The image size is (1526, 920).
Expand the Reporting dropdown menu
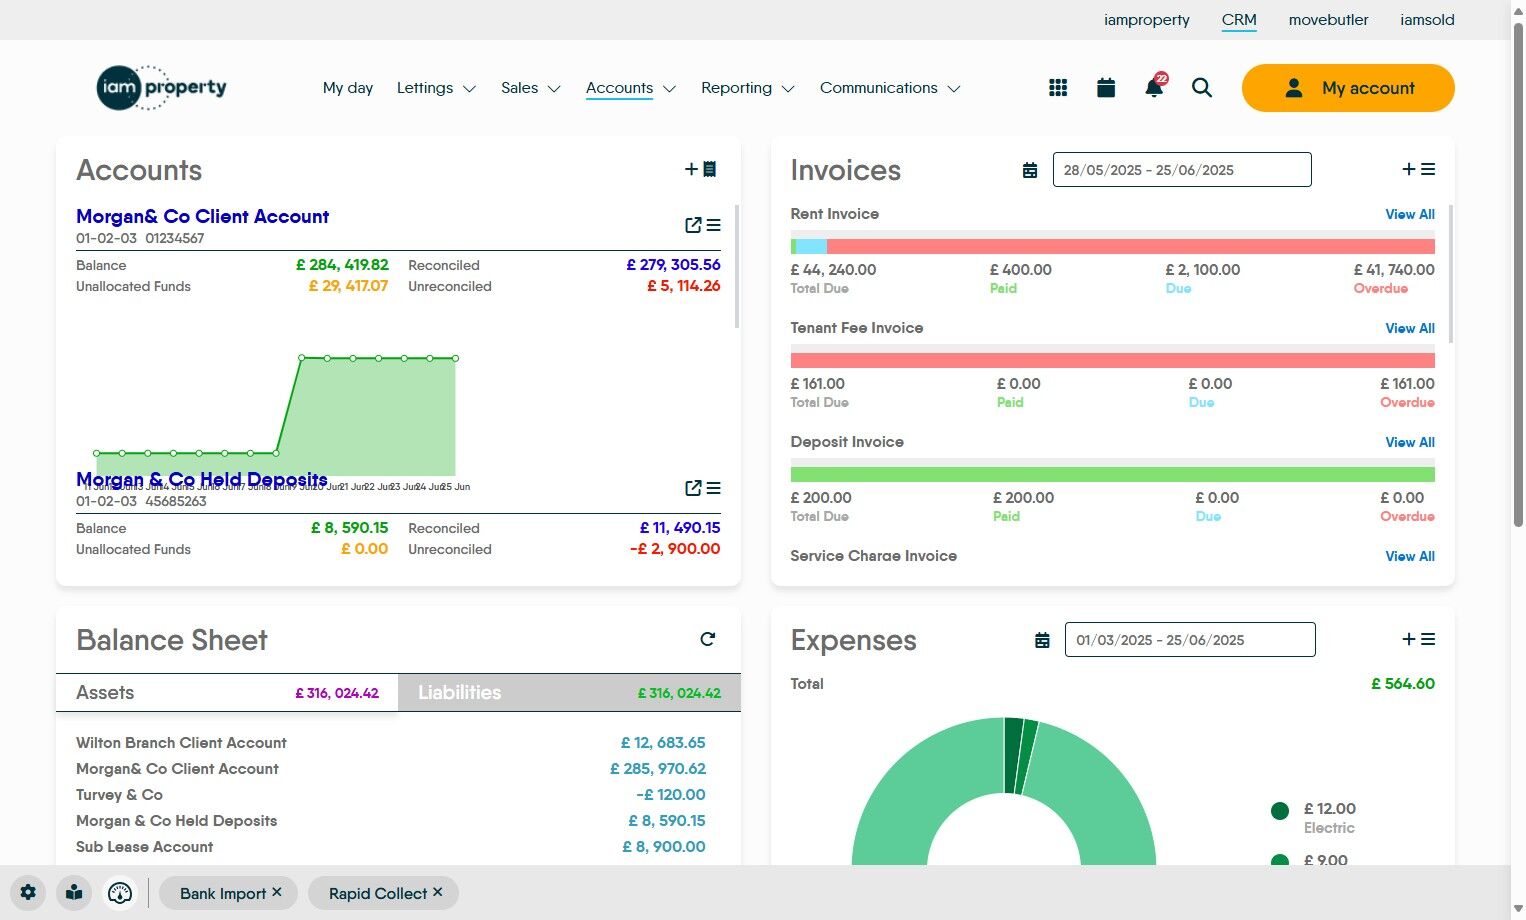pyautogui.click(x=748, y=88)
